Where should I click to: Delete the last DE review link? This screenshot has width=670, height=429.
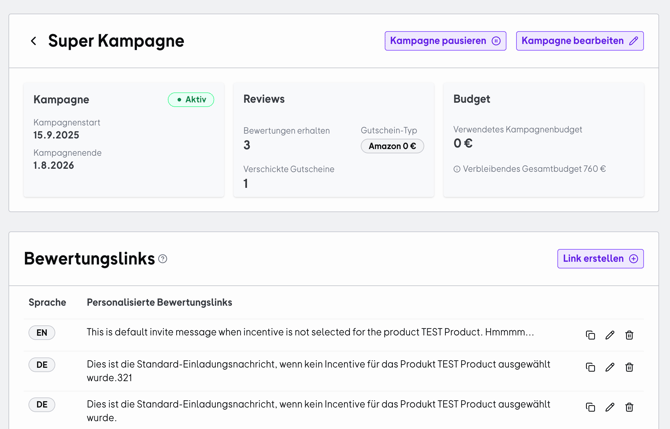(x=629, y=407)
